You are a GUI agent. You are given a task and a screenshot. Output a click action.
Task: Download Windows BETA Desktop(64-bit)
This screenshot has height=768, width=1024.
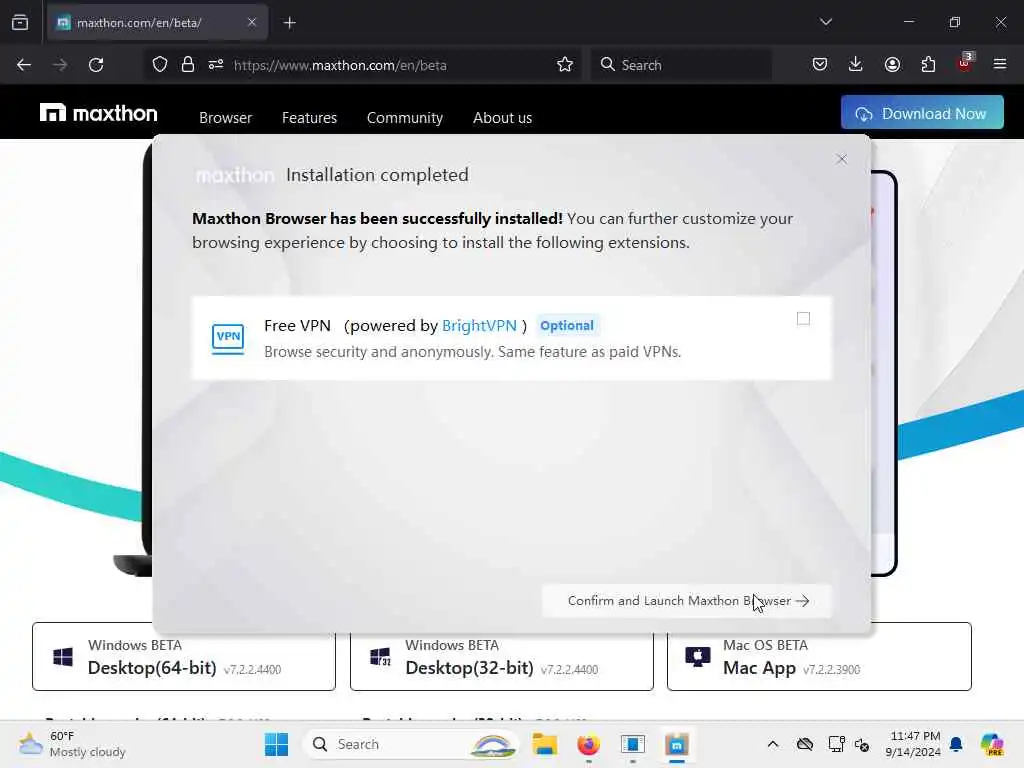[184, 656]
